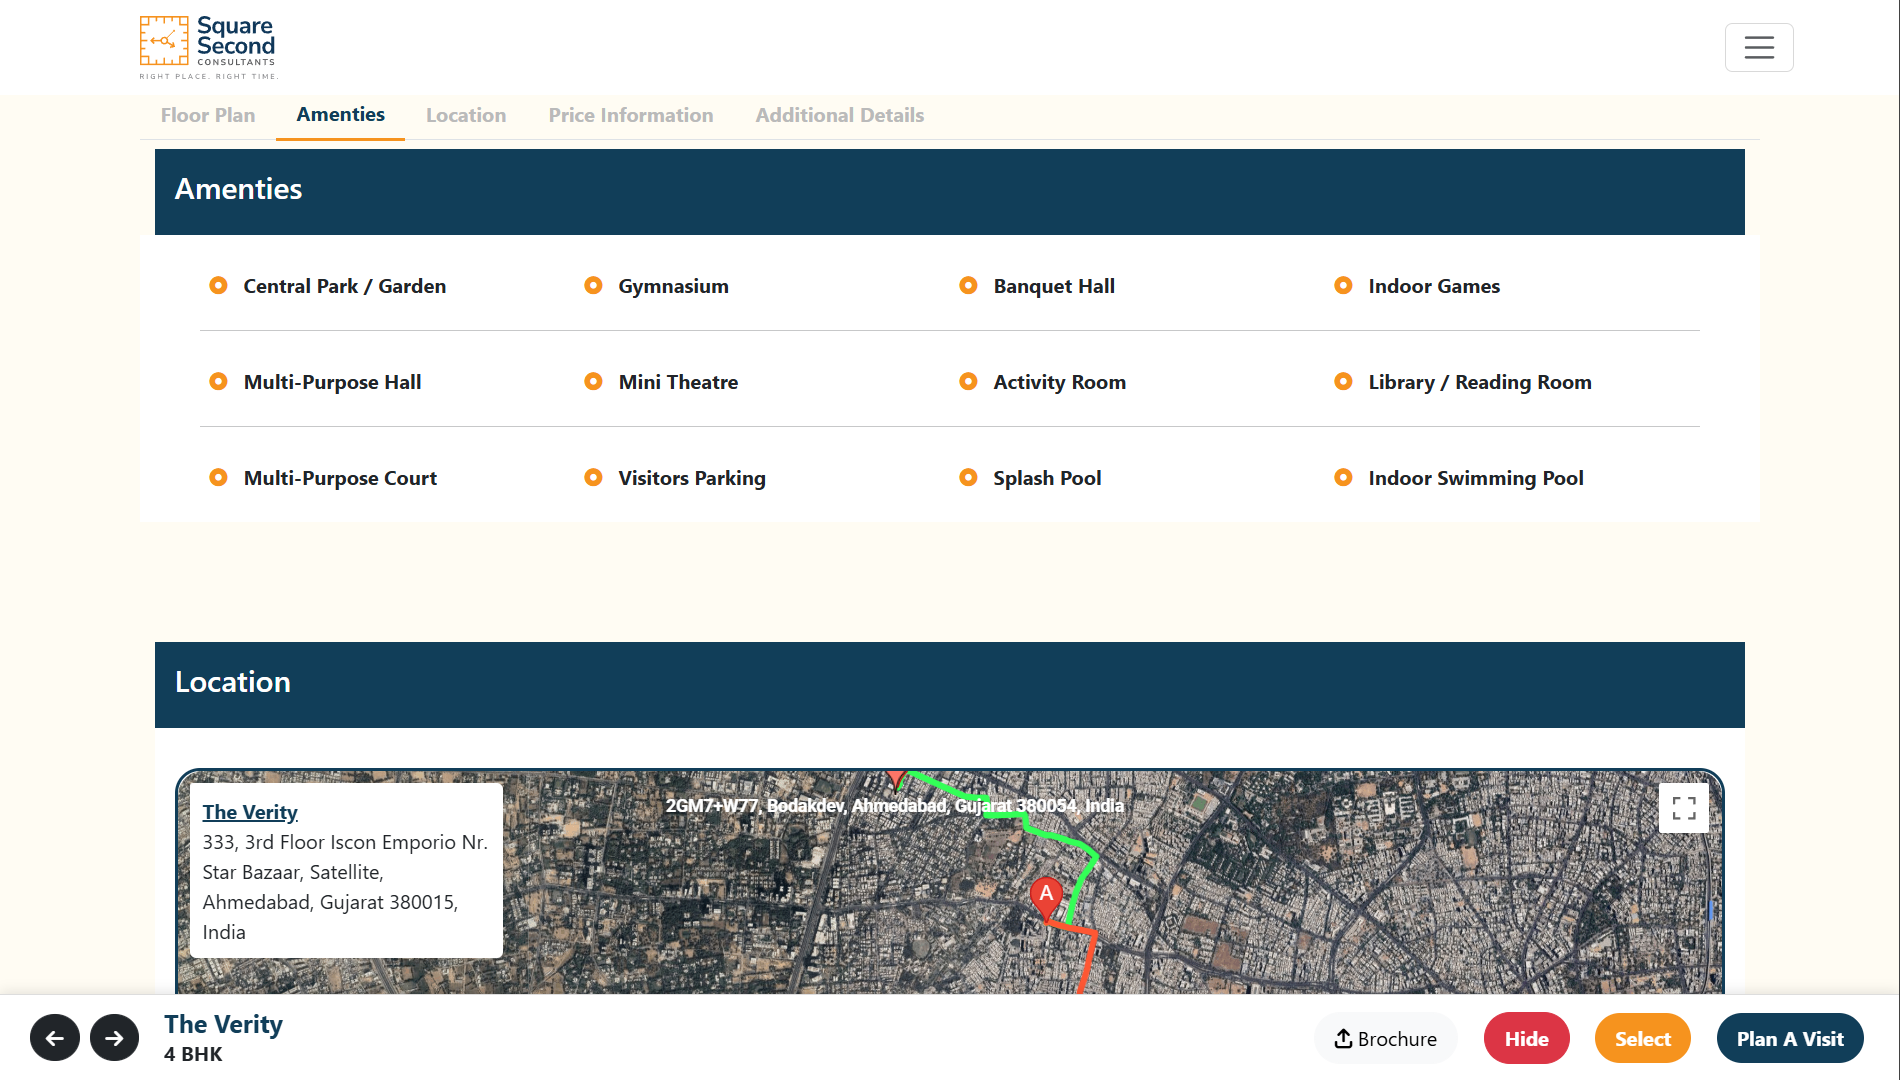Click the red marker A on map
The image size is (1900, 1080).
(1046, 896)
